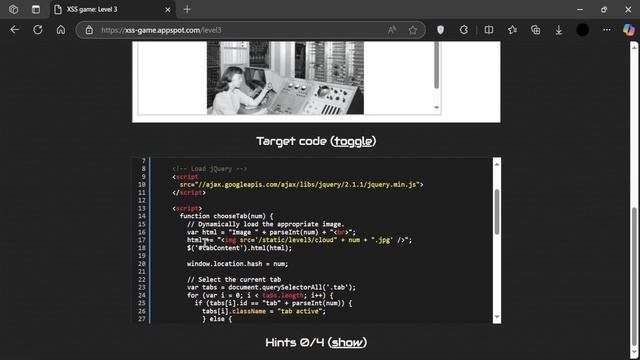Go to the home page
This screenshot has height=360, width=640.
tap(61, 30)
